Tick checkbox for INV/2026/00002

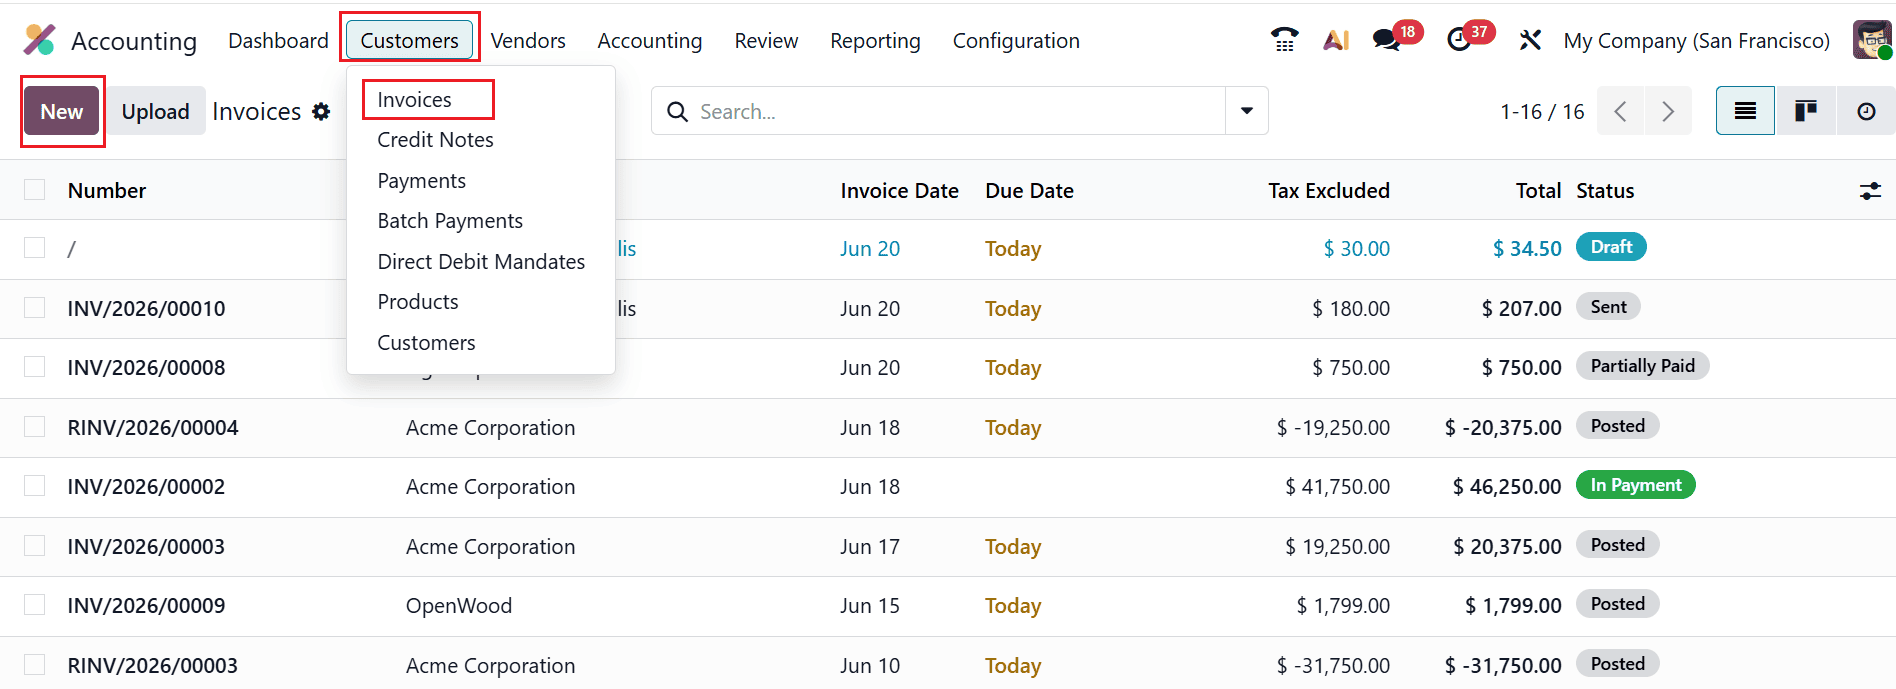pyautogui.click(x=35, y=486)
